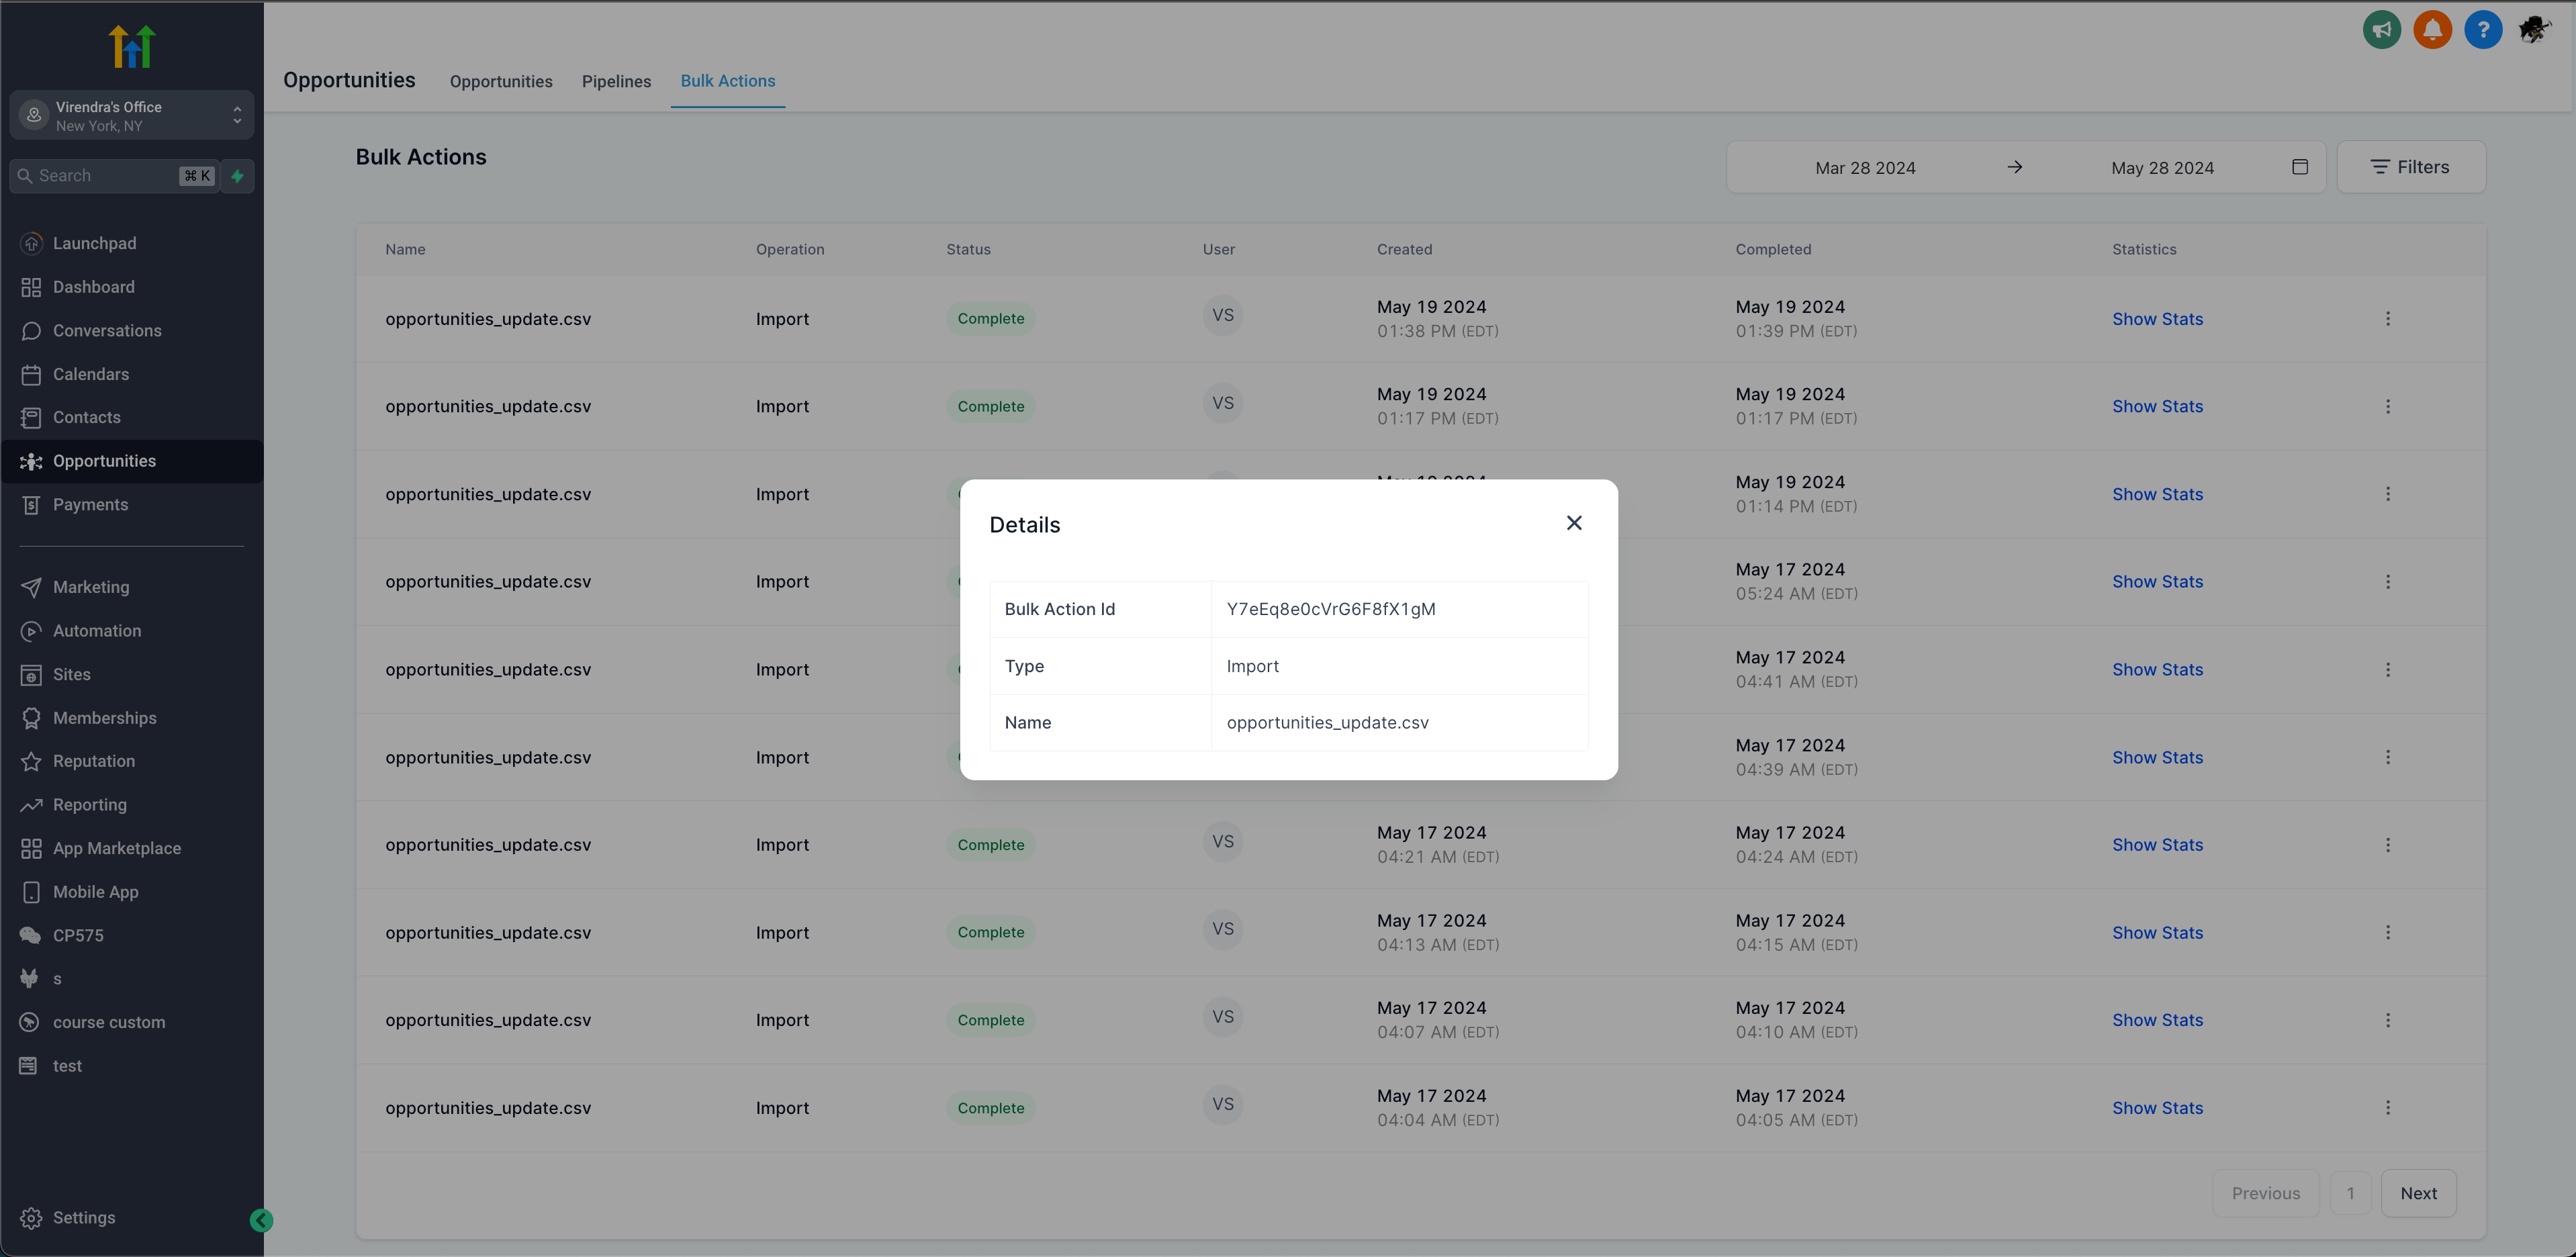Viewport: 2576px width, 1257px height.
Task: Close the Details modal dialog
Action: (1572, 522)
